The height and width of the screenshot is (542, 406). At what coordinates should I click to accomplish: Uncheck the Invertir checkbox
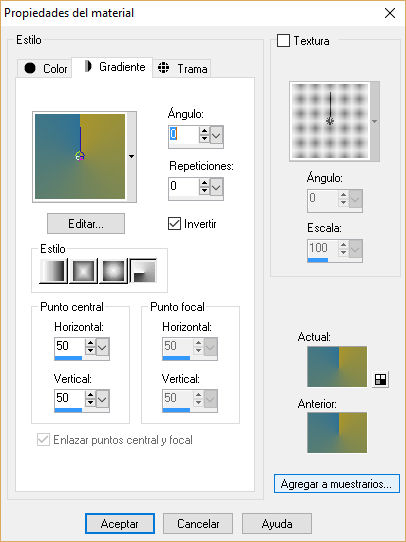coord(174,224)
